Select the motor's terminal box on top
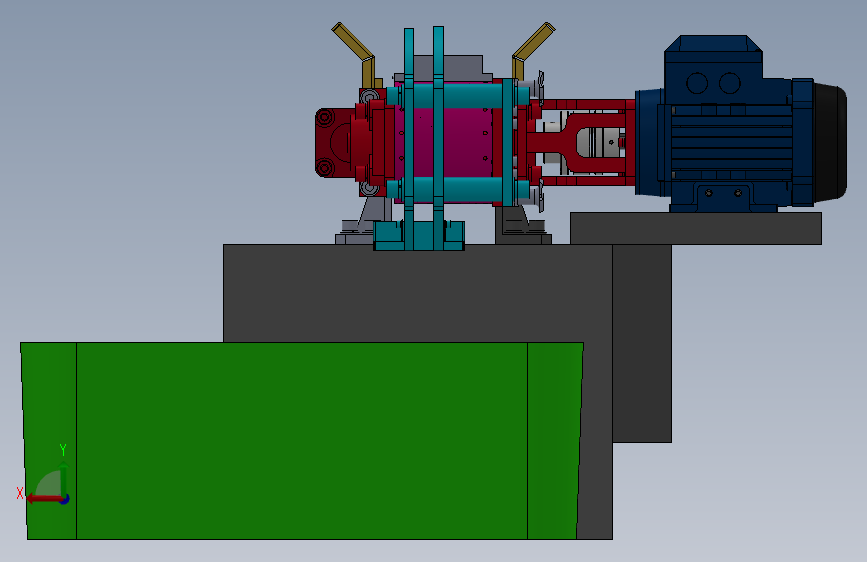The height and width of the screenshot is (562, 867). click(713, 69)
